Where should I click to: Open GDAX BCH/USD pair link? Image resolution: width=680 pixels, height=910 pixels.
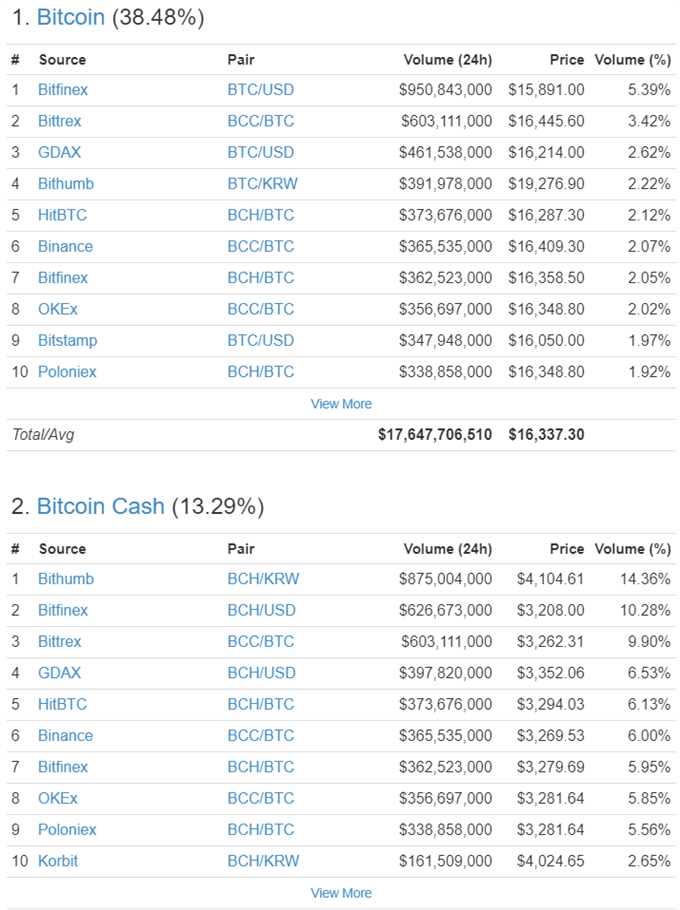262,673
